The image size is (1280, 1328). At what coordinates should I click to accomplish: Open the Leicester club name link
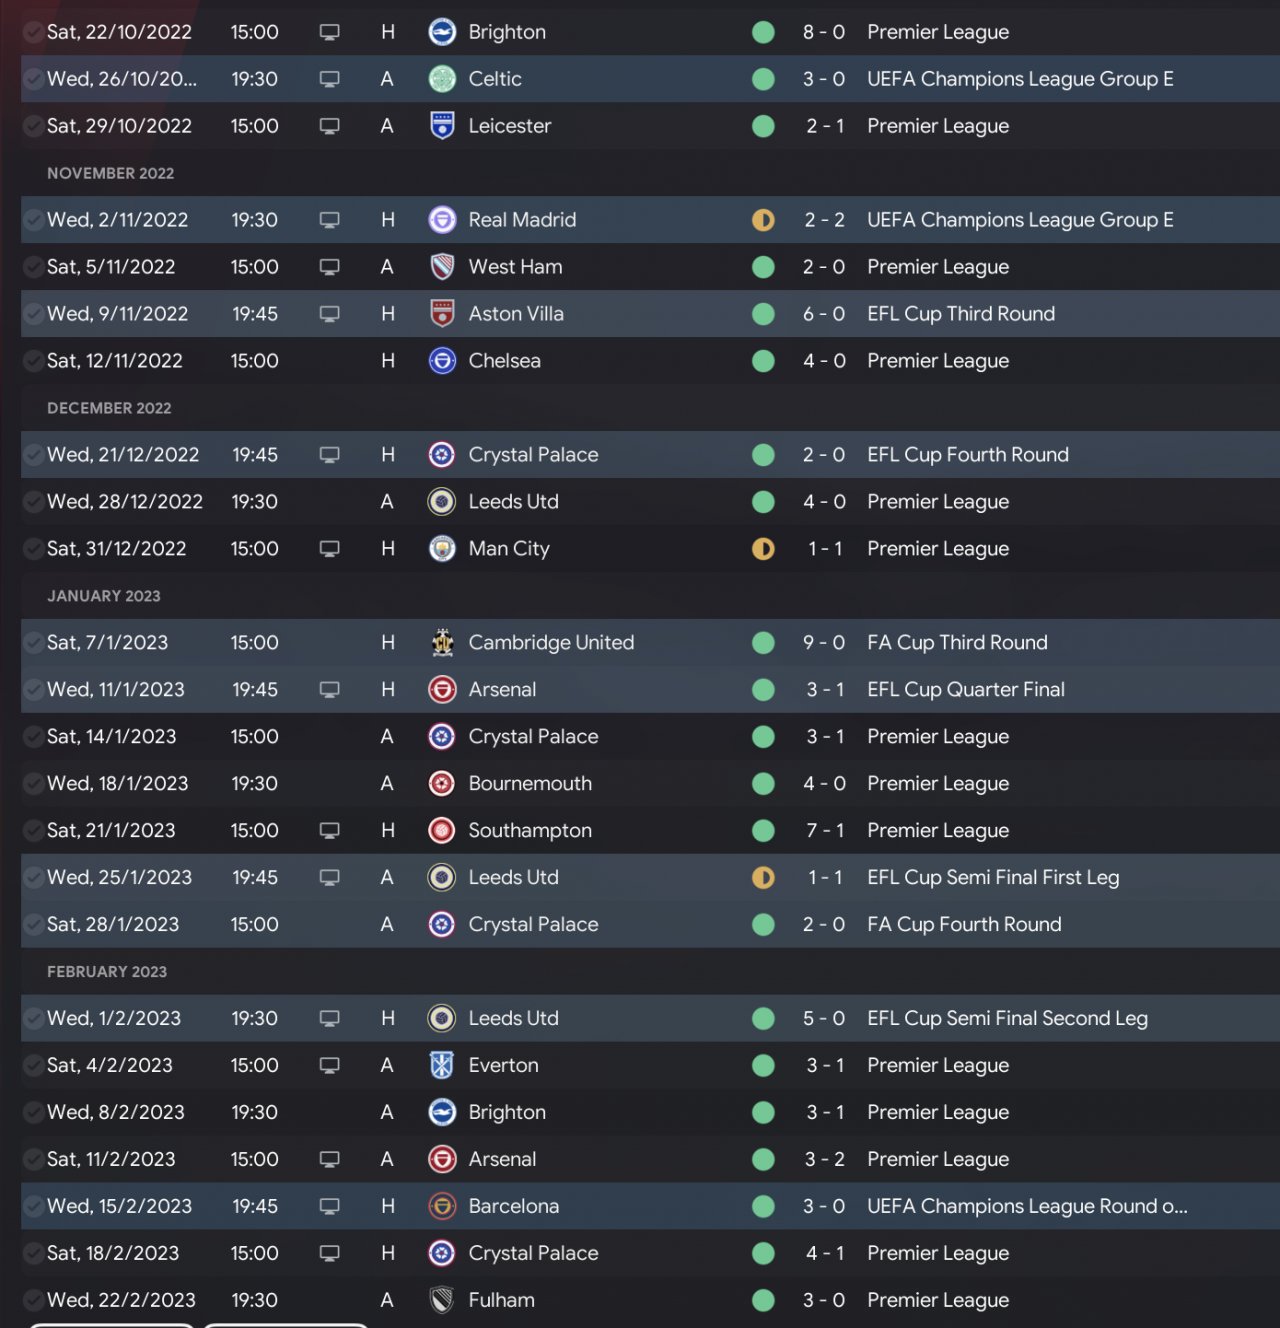tap(509, 126)
